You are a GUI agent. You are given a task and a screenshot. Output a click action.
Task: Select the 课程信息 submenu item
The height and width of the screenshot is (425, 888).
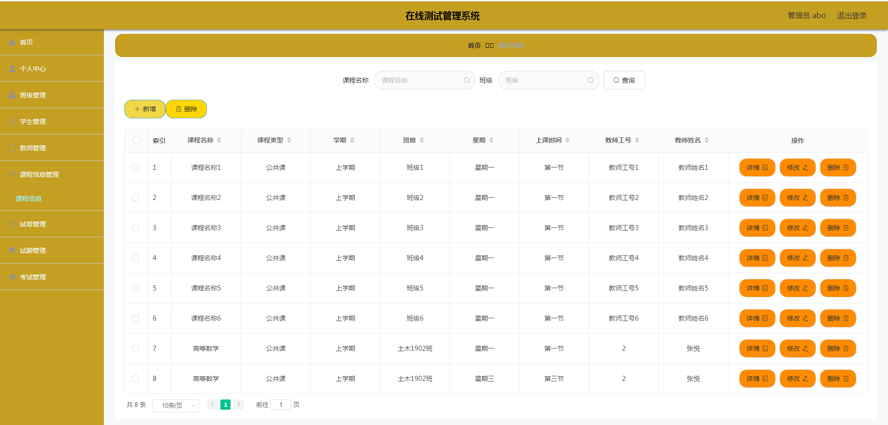point(29,199)
